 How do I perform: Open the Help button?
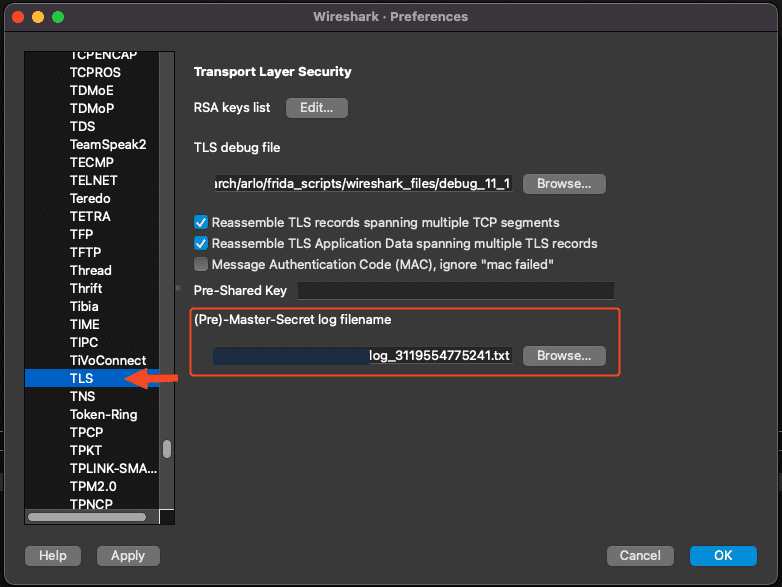click(53, 555)
